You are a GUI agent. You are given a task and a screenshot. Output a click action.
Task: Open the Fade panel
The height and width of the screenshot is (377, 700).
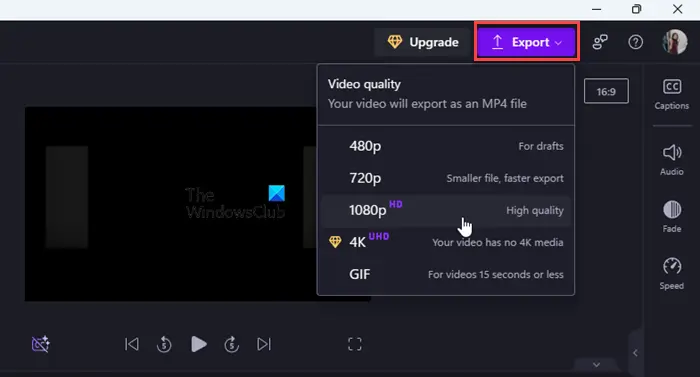click(x=671, y=217)
